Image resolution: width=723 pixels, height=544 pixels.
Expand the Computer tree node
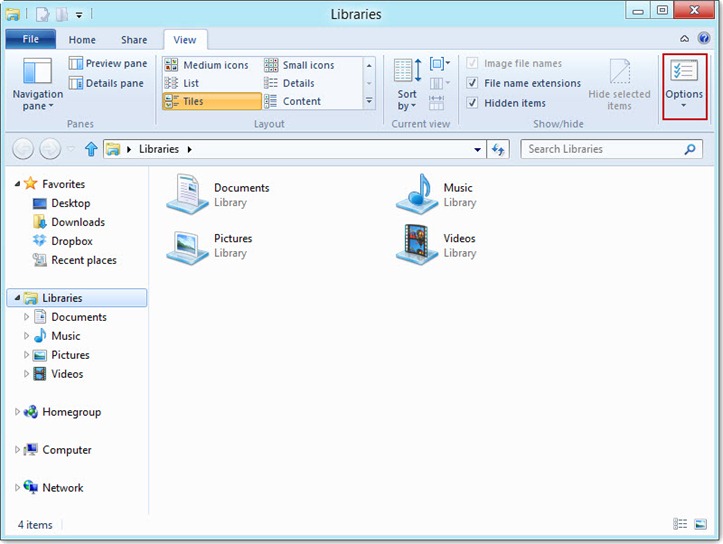(18, 450)
